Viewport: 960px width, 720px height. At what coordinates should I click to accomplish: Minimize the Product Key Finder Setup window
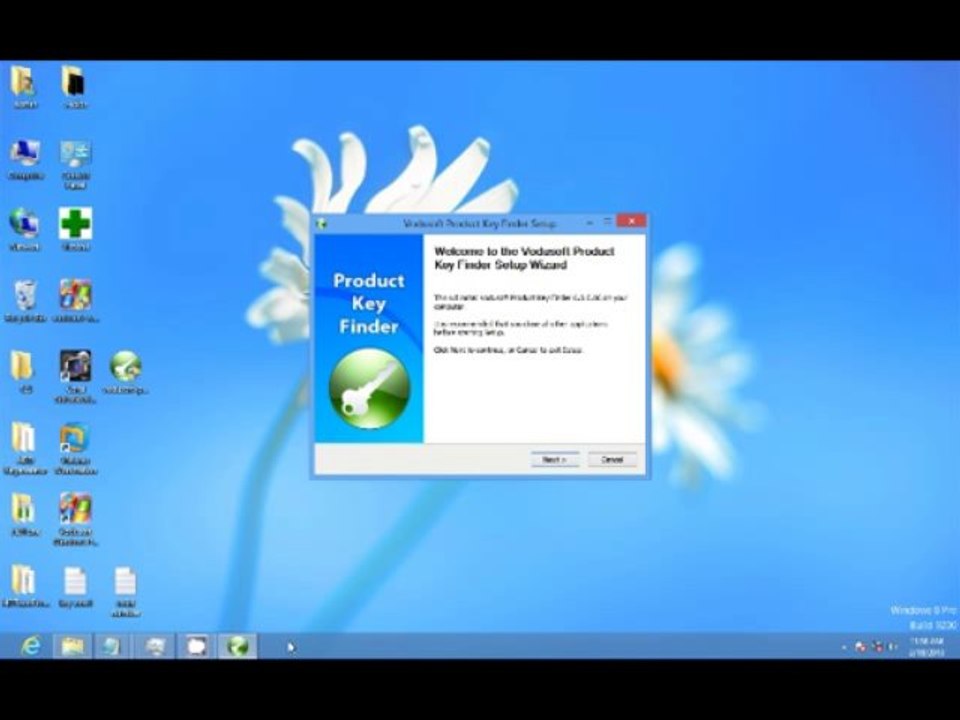590,222
